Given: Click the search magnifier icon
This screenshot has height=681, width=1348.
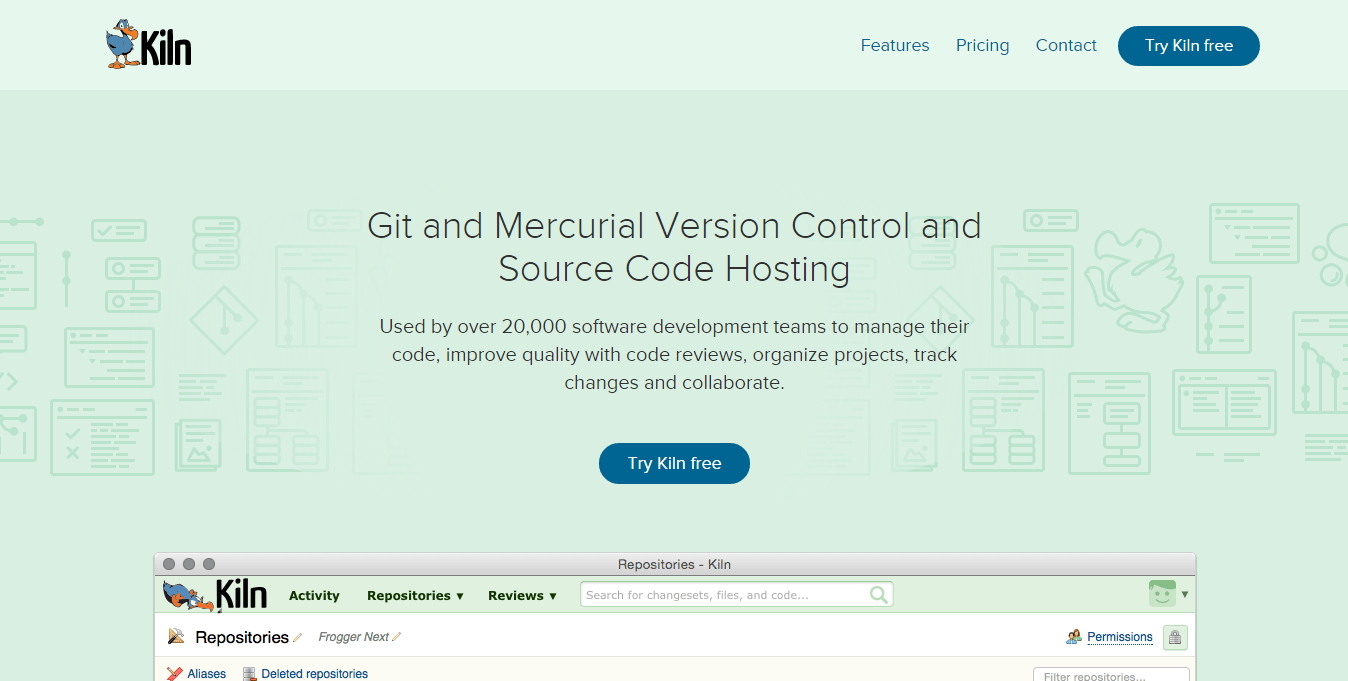Looking at the screenshot, I should (879, 595).
